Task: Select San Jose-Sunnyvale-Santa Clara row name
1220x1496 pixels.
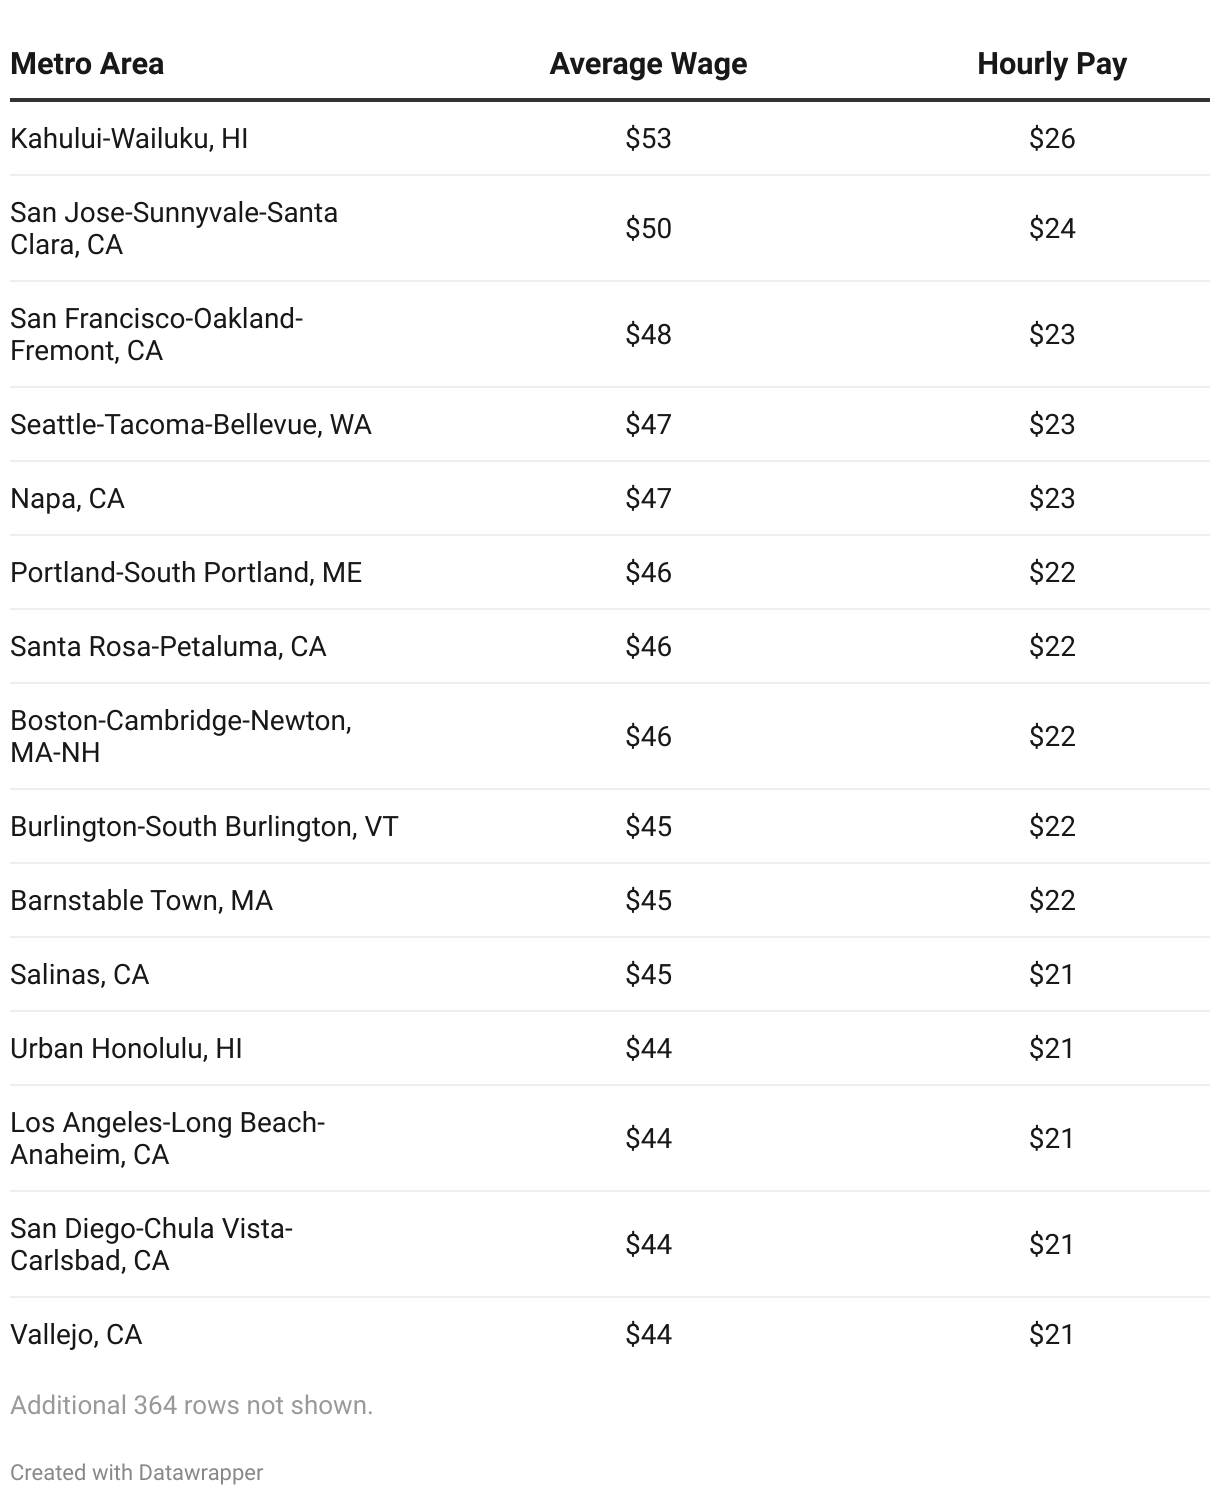Action: (x=174, y=228)
